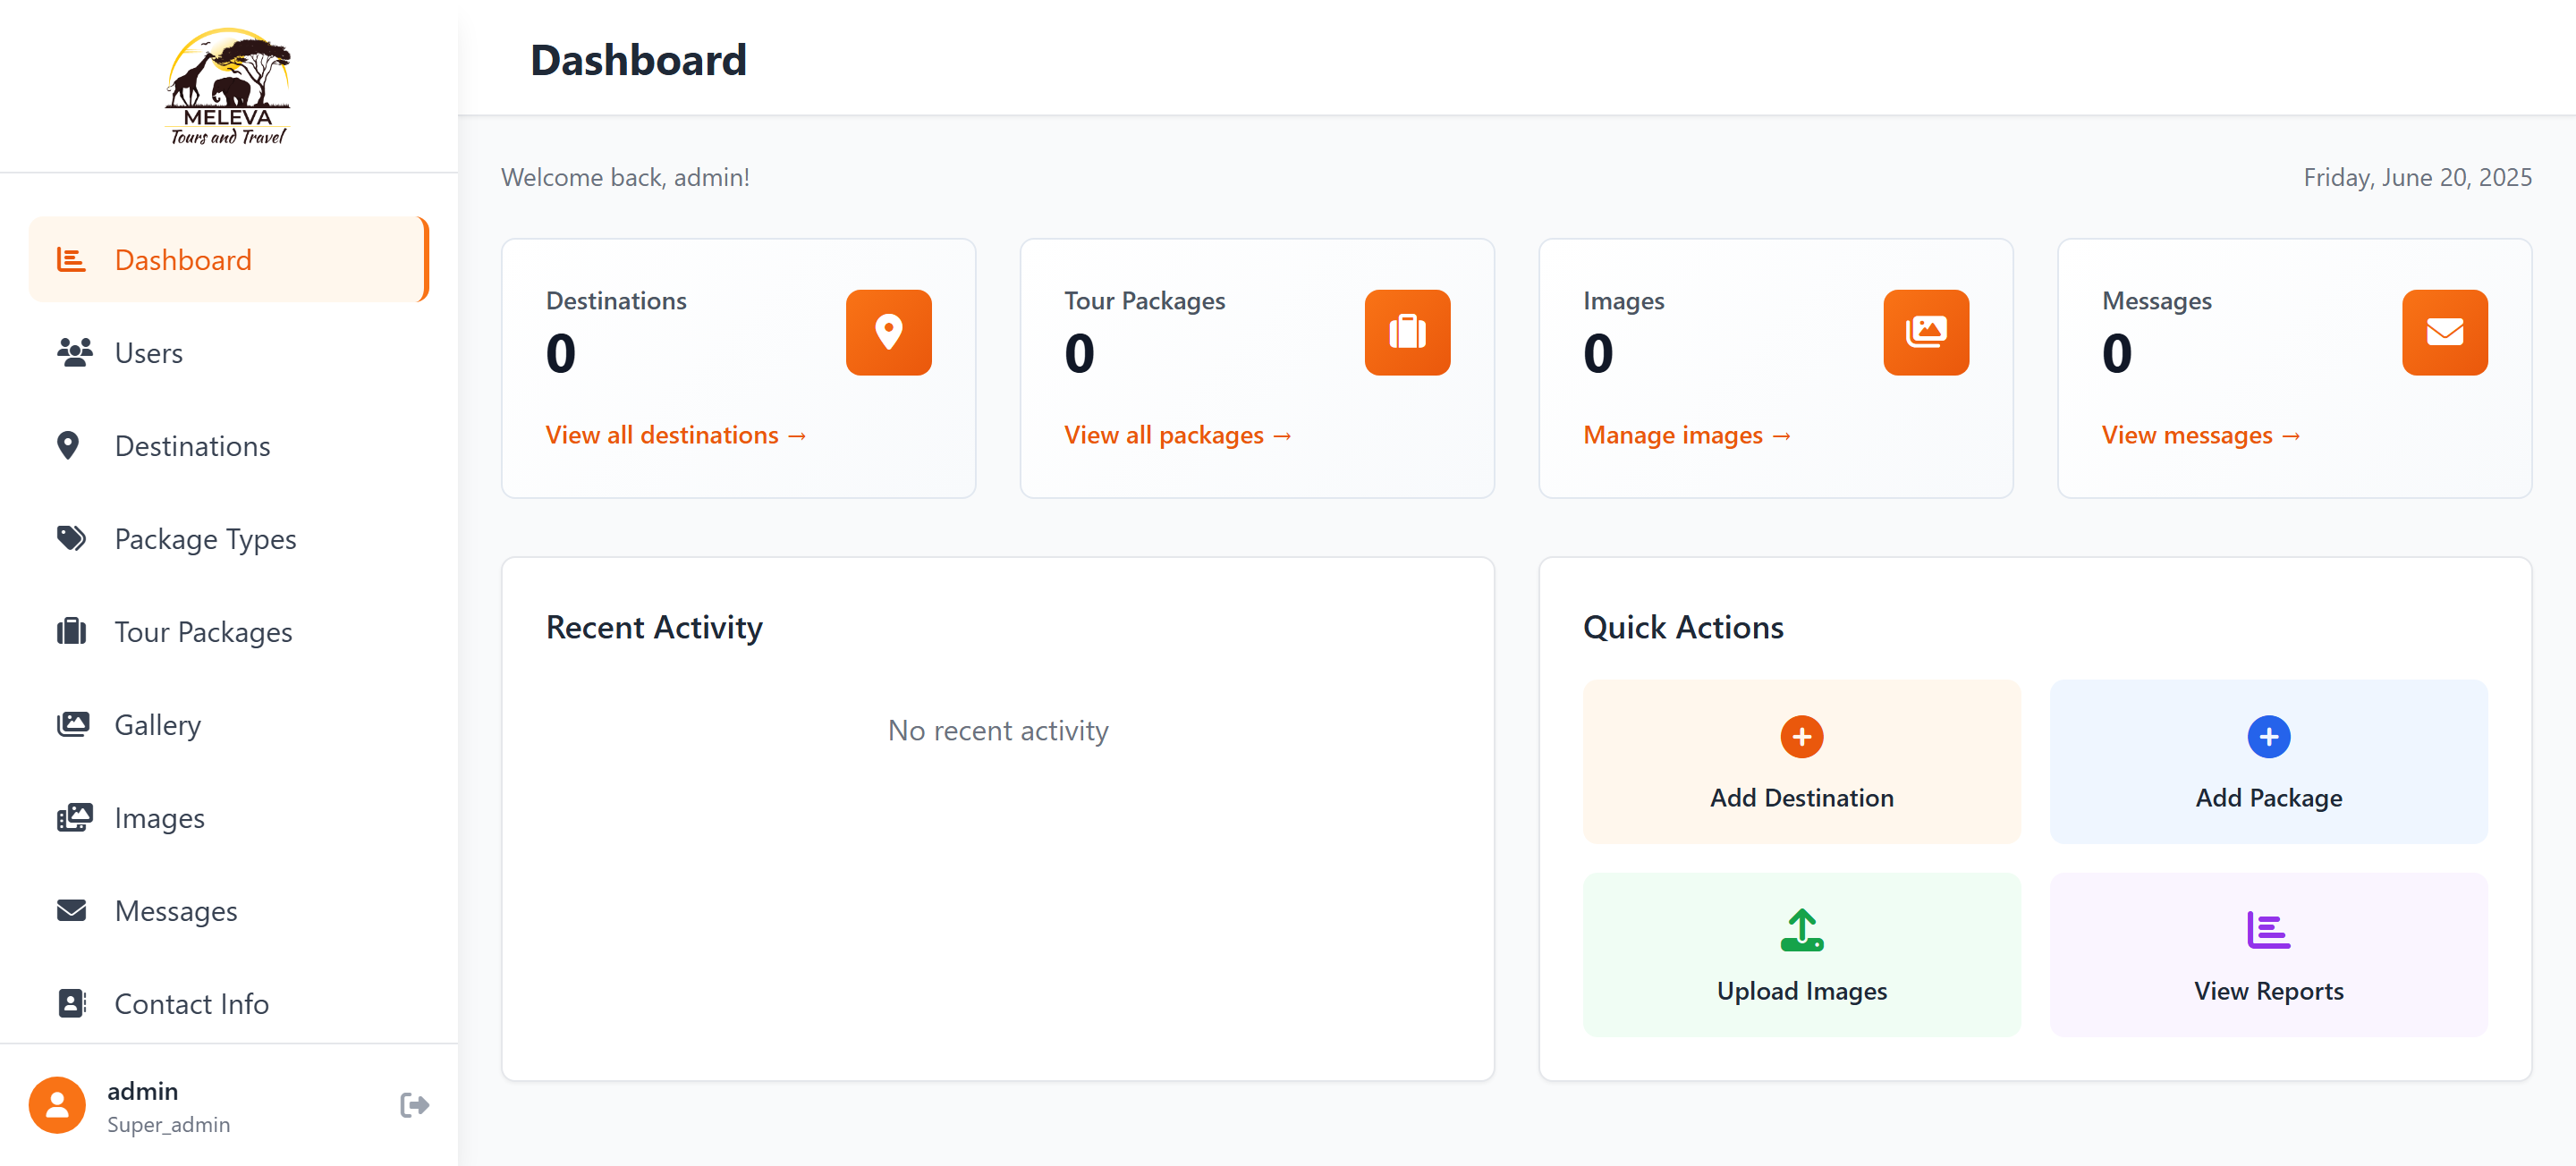Click the Dashboard chart icon in sidebar

coord(71,260)
